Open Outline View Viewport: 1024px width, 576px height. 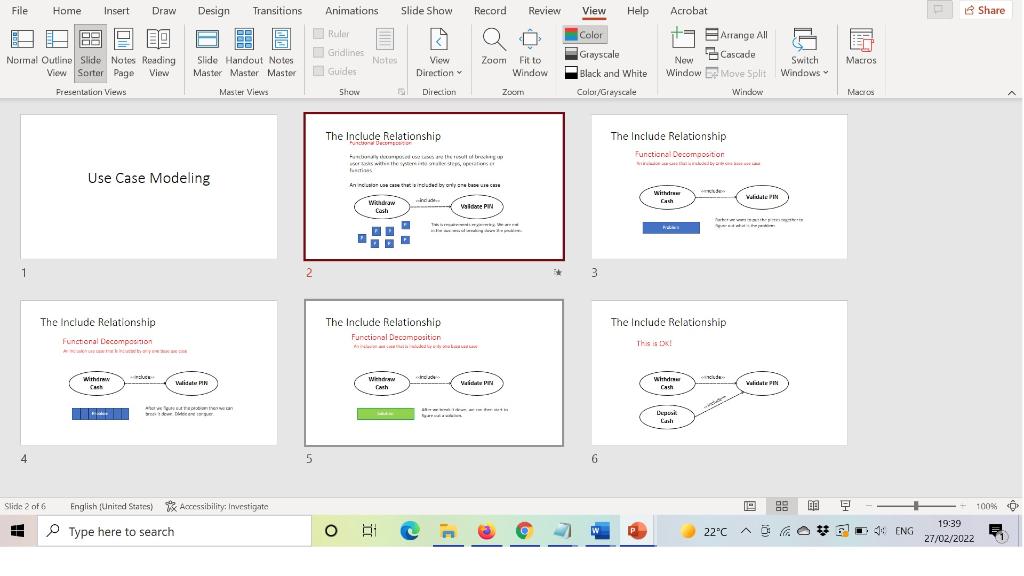tap(57, 53)
